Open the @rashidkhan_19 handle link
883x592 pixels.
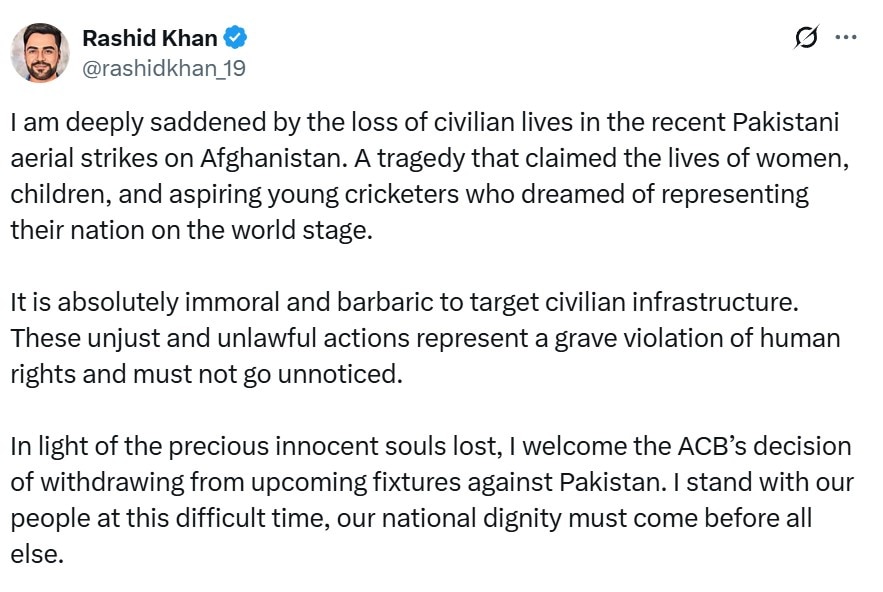pos(164,68)
